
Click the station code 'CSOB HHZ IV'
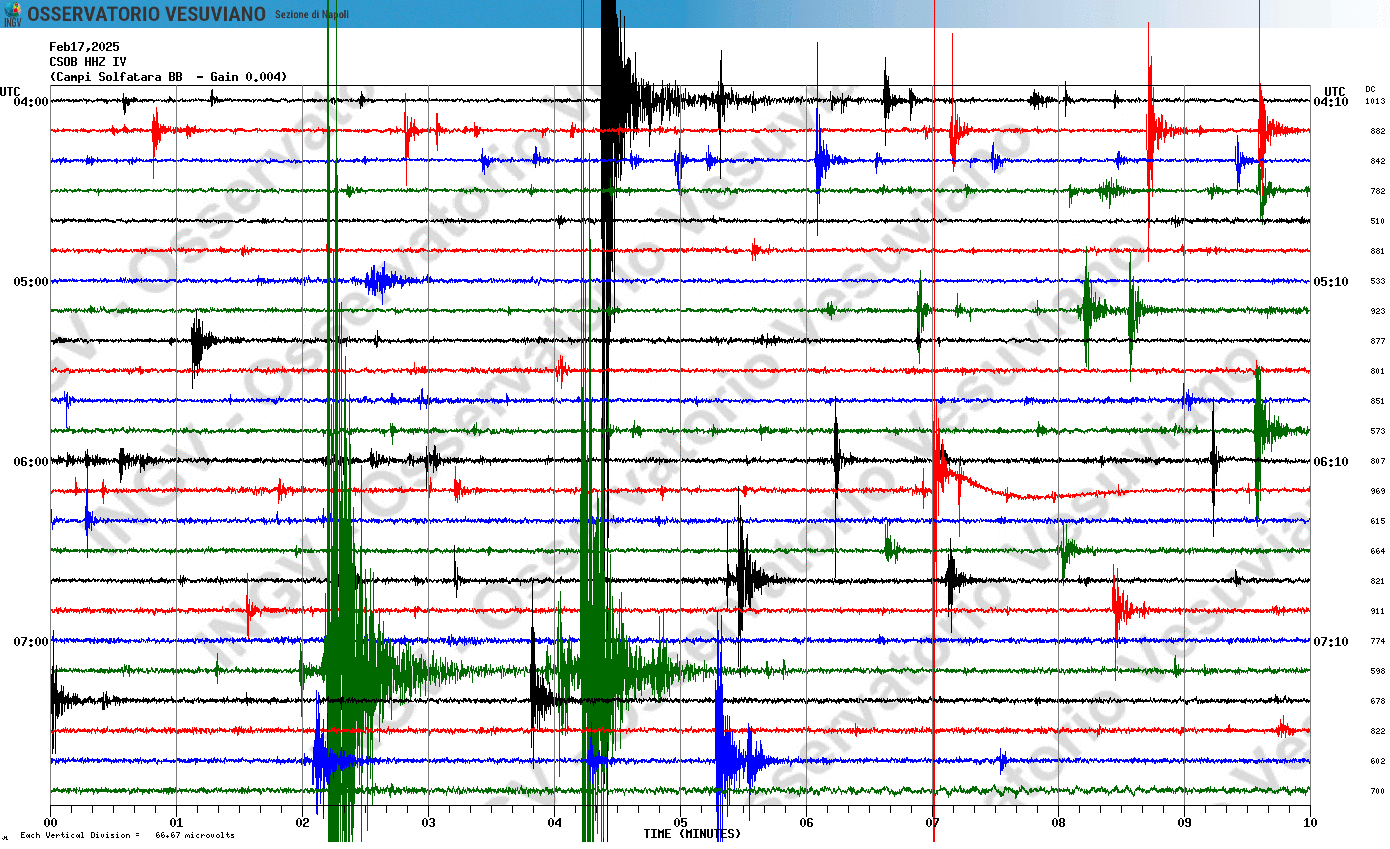click(x=88, y=61)
